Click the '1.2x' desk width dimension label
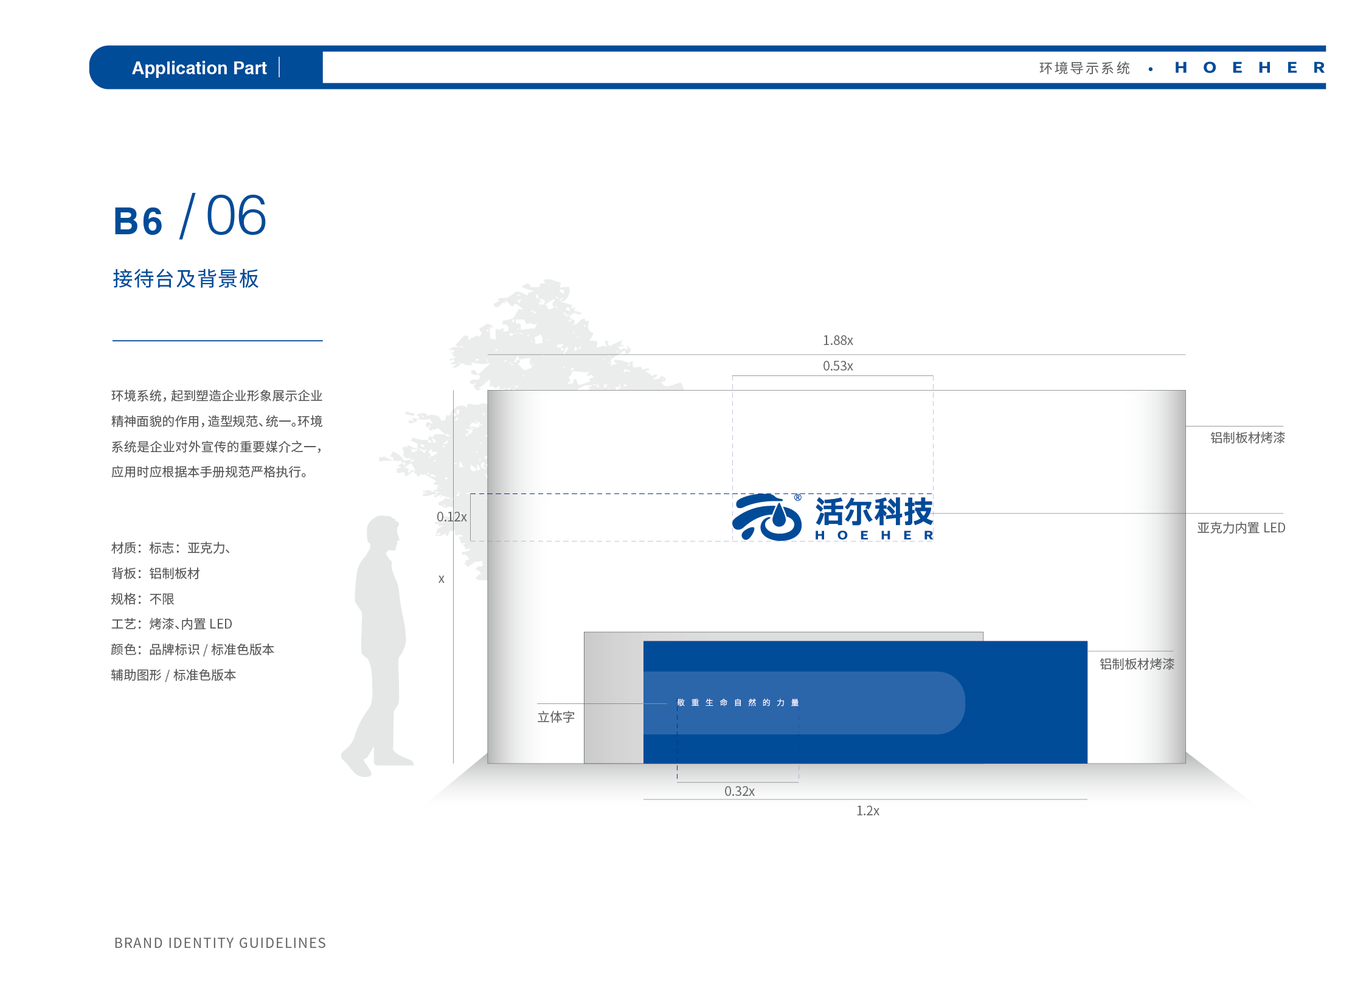This screenshot has width=1366, height=1007. 868,811
